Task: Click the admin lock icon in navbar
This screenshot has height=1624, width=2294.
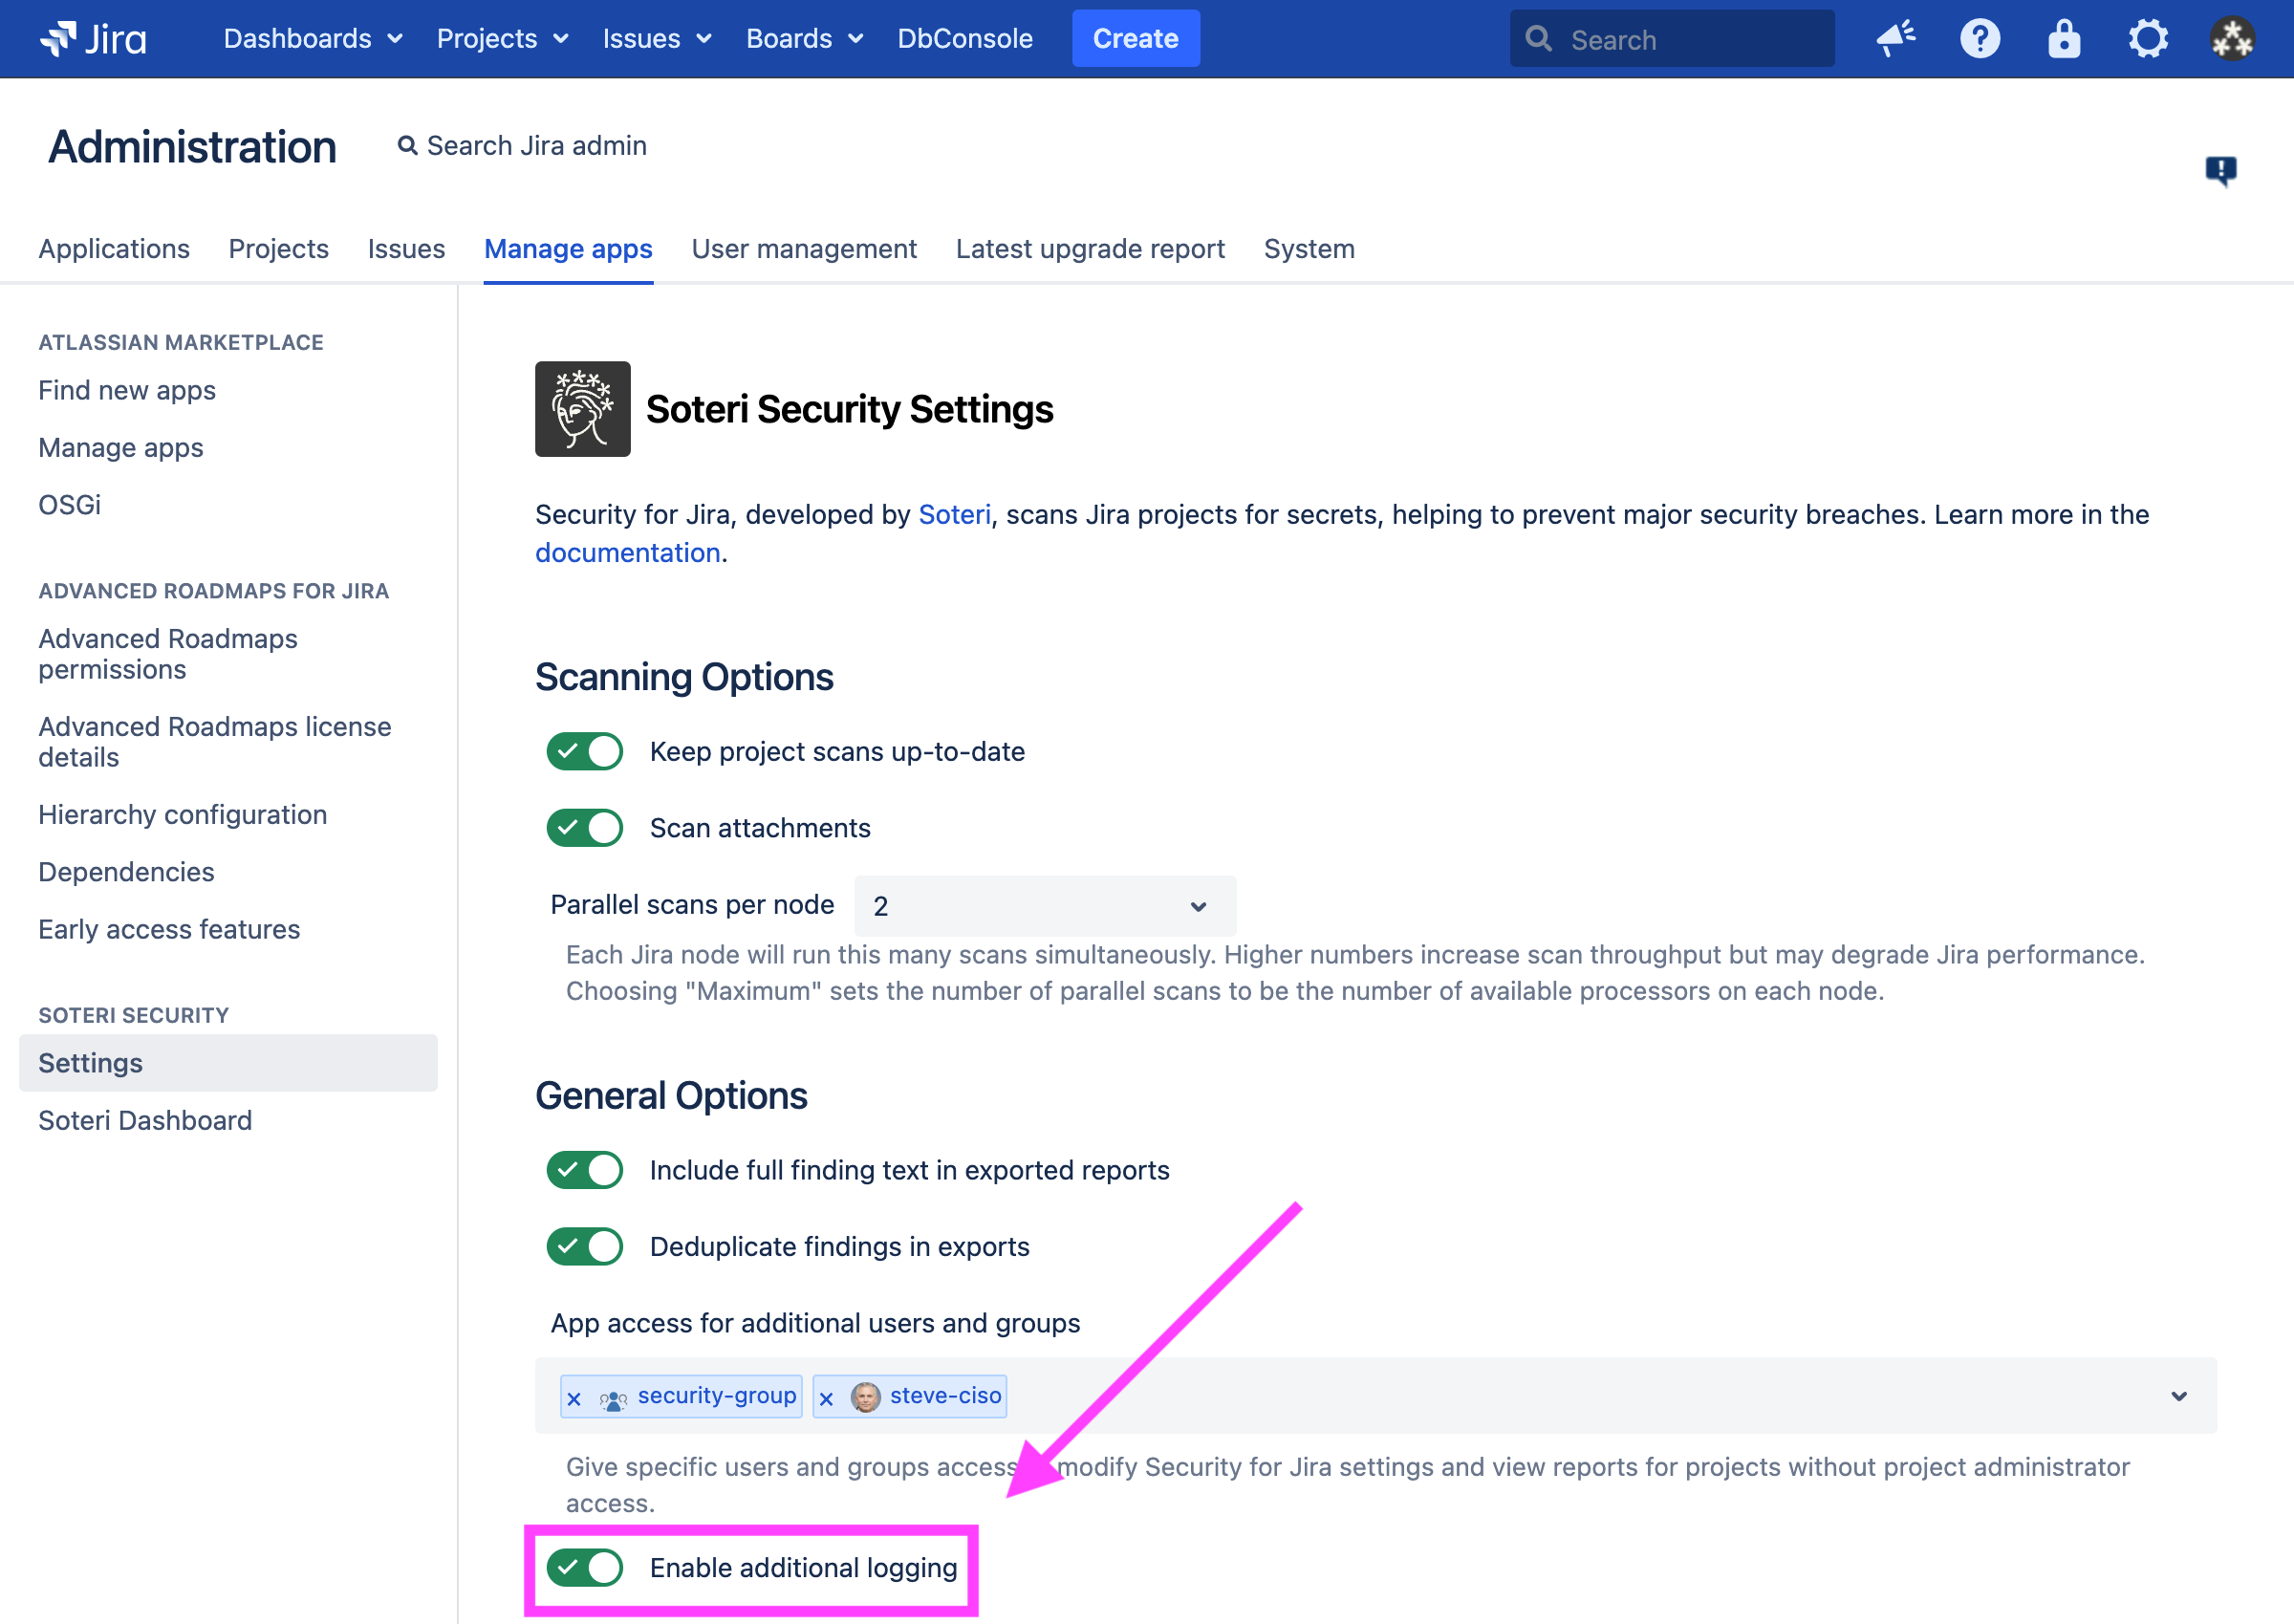Action: [x=2063, y=38]
